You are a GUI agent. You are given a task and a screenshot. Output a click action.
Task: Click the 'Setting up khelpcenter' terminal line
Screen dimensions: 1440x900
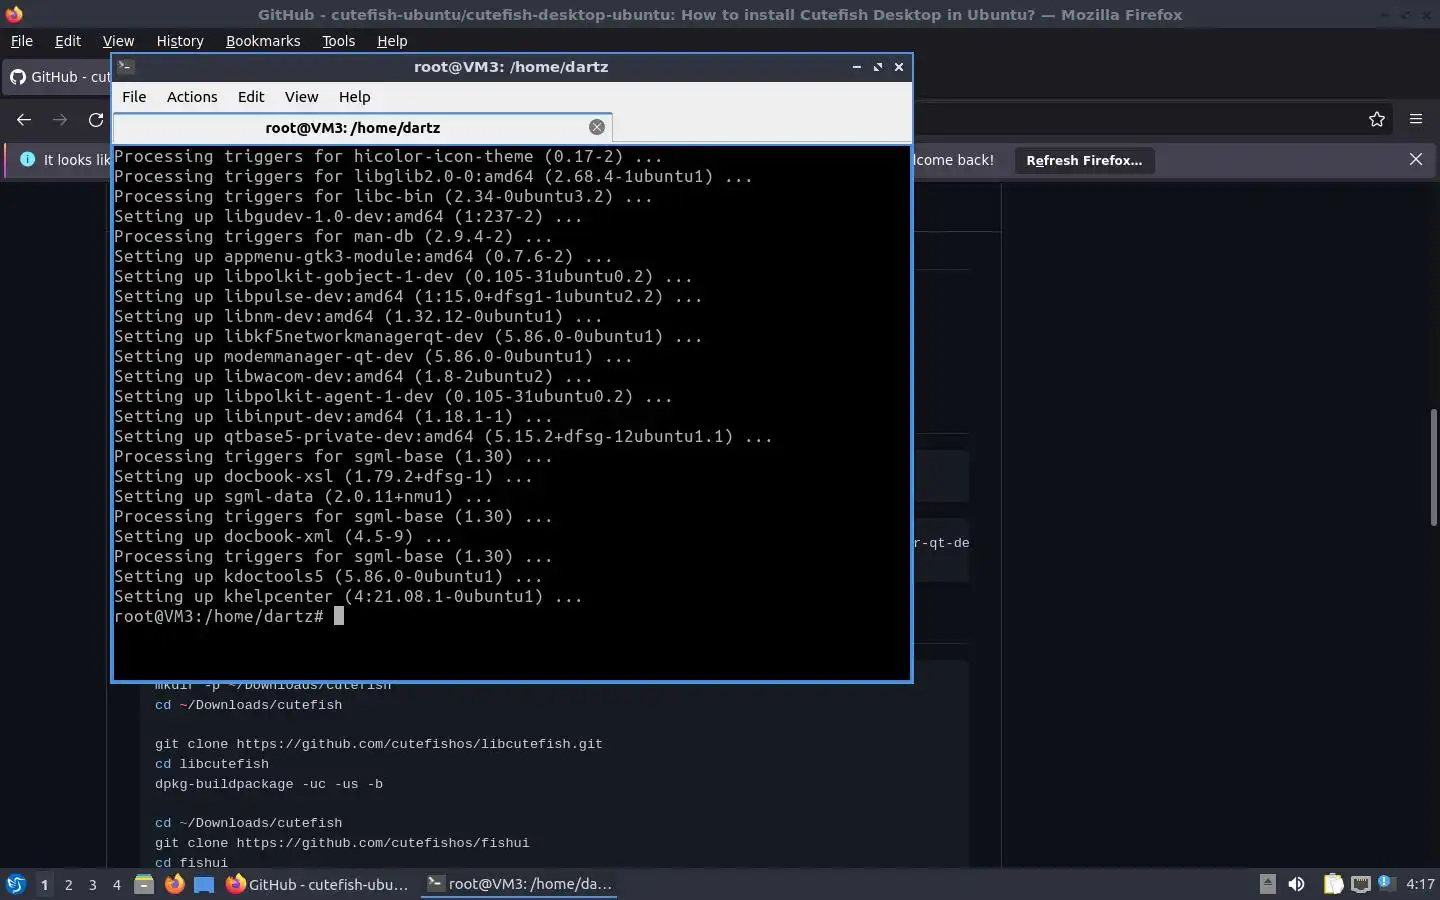pyautogui.click(x=348, y=596)
